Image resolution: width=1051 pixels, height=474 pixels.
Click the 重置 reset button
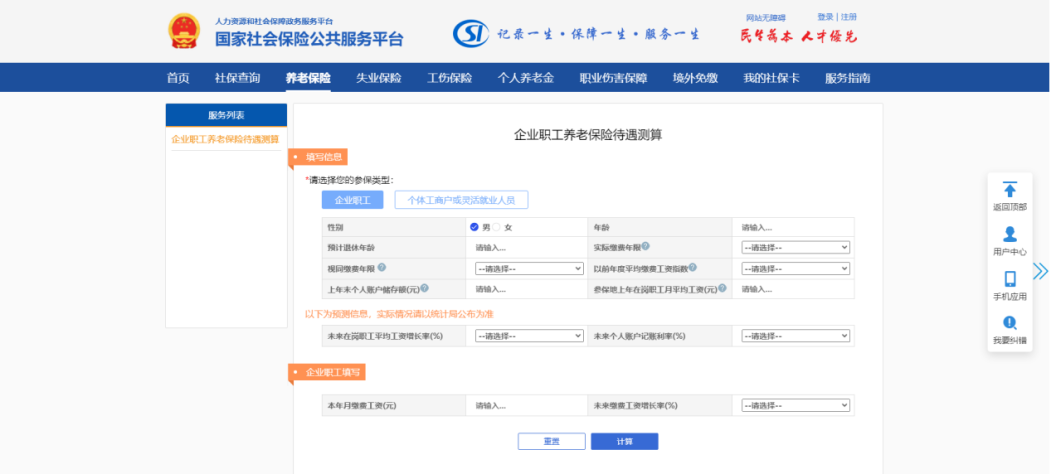[551, 441]
